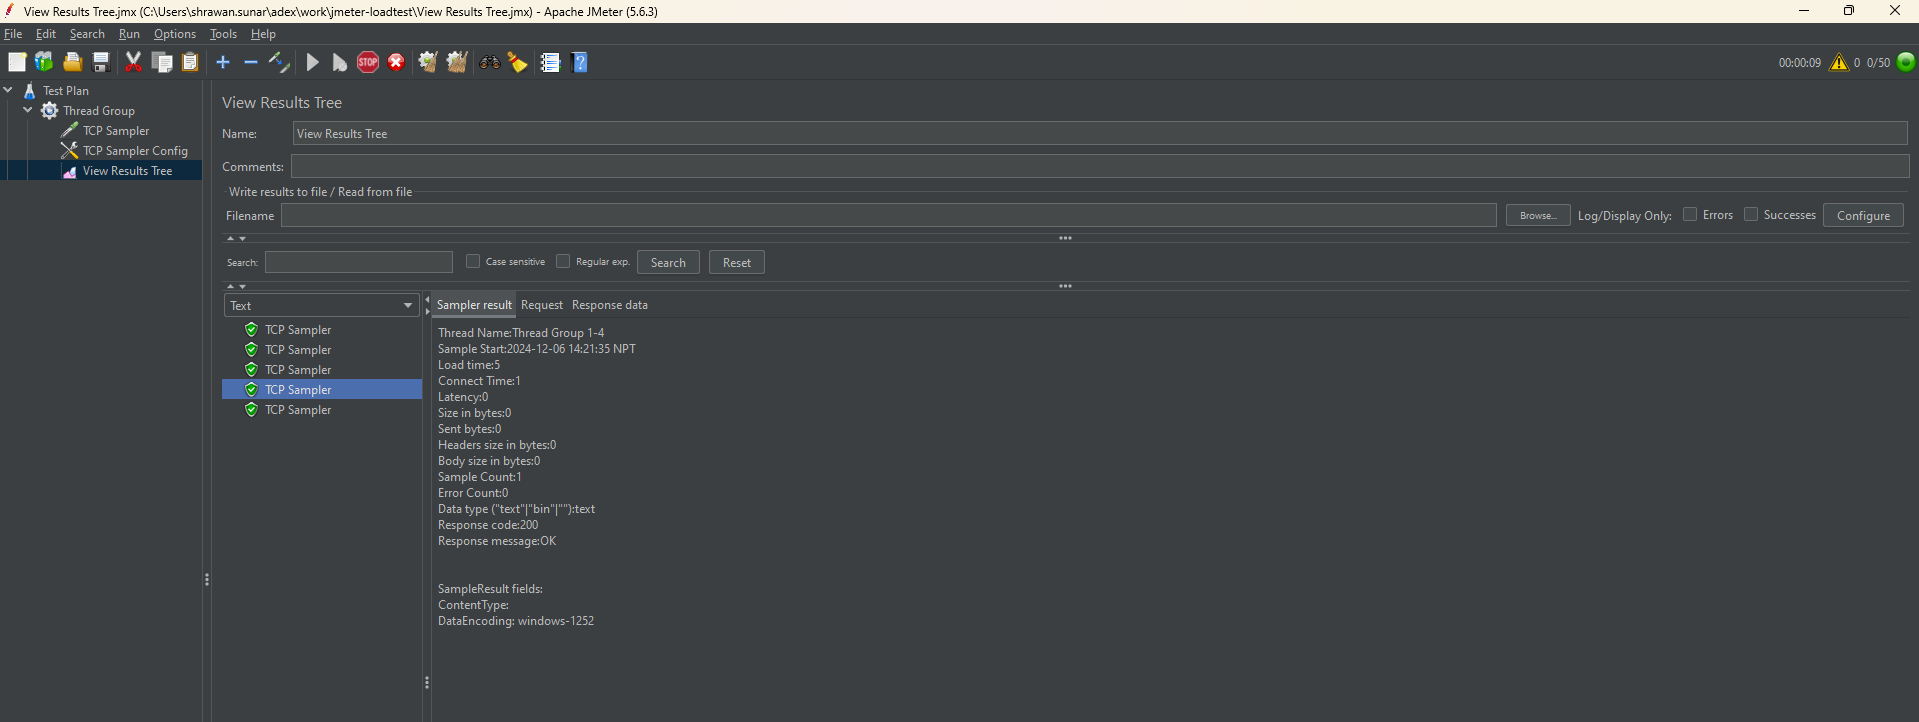
Task: Click the collapse arrows above the Search label
Action: click(236, 238)
